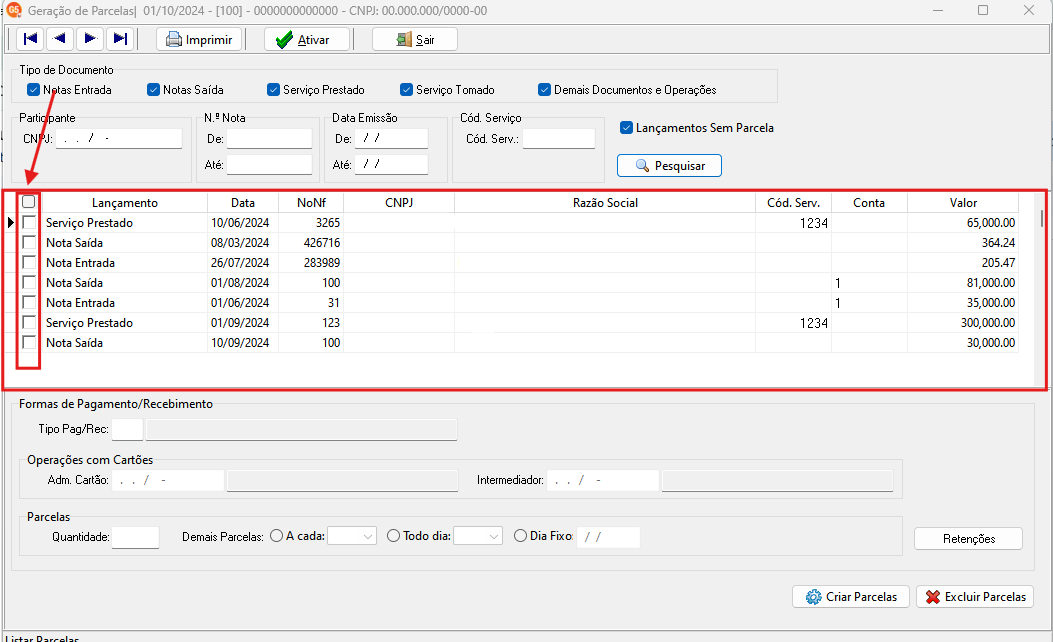Screen dimensions: 1053x642
Task: Click the date cell 26/07/2024
Action: coord(243,263)
